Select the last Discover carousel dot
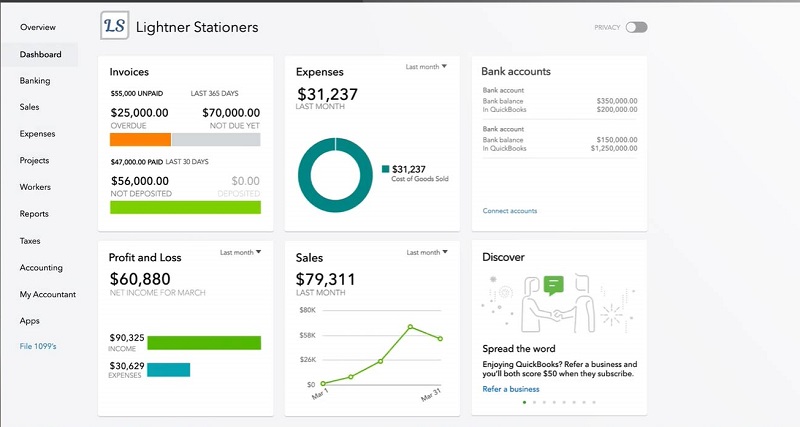Viewport: 800px width, 427px height. click(x=594, y=402)
